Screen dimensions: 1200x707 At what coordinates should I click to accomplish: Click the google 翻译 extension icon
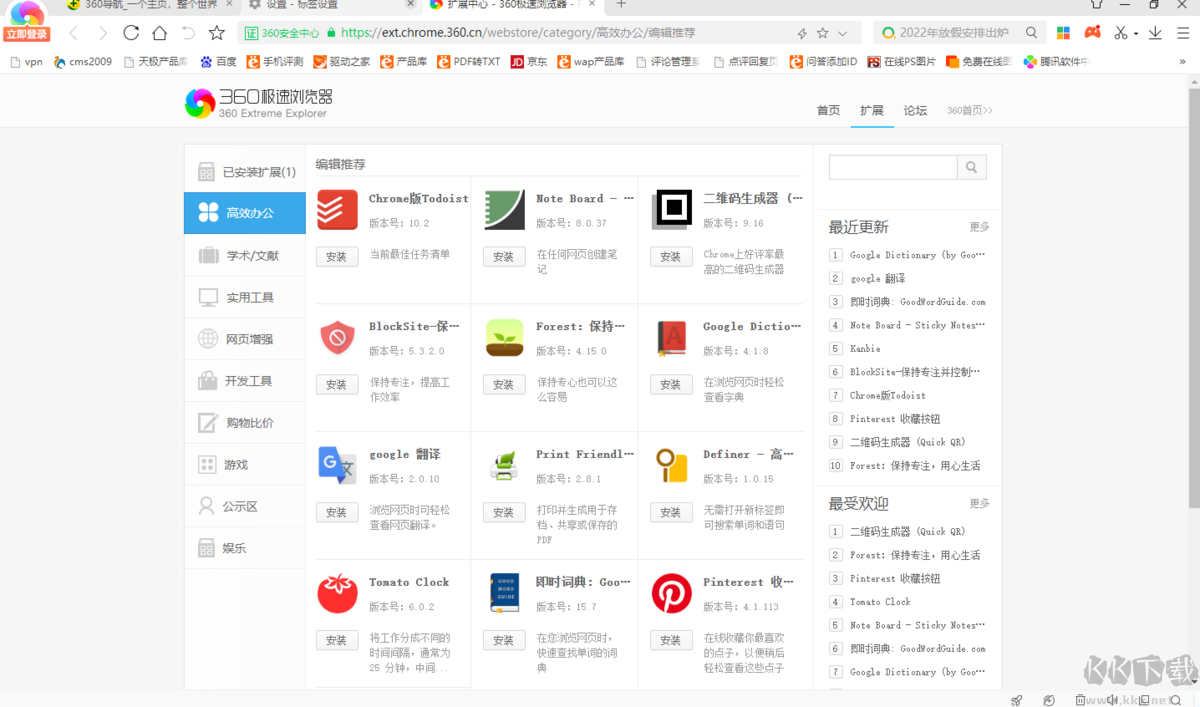click(337, 466)
